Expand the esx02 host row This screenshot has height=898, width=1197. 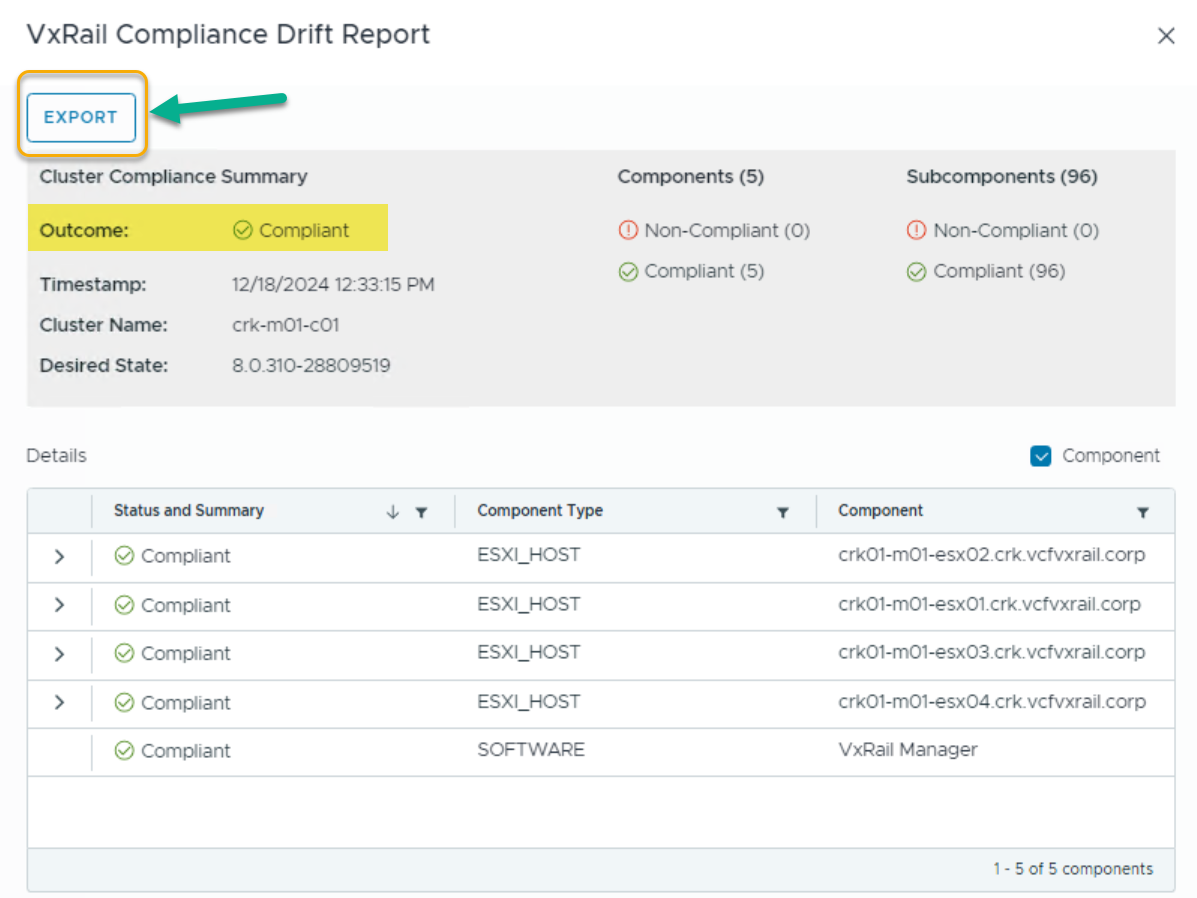59,556
